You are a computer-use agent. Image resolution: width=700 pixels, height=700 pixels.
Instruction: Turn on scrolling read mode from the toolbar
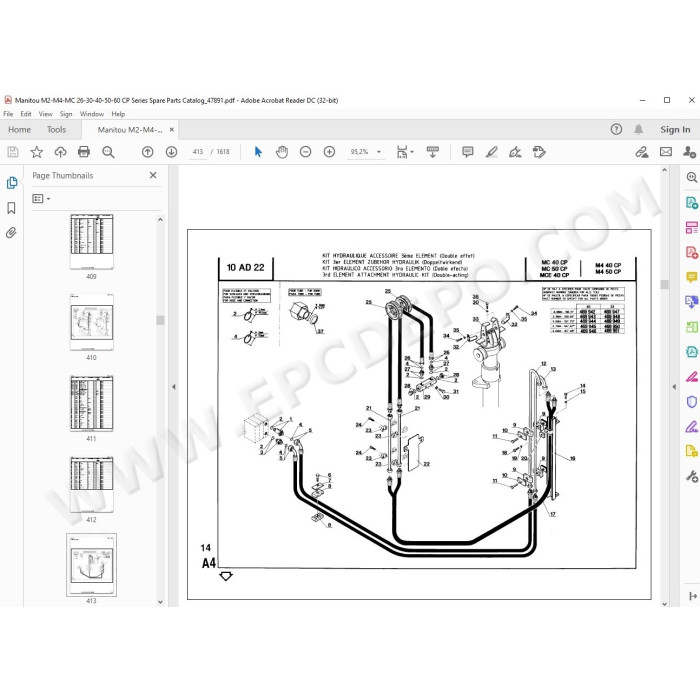coord(433,152)
